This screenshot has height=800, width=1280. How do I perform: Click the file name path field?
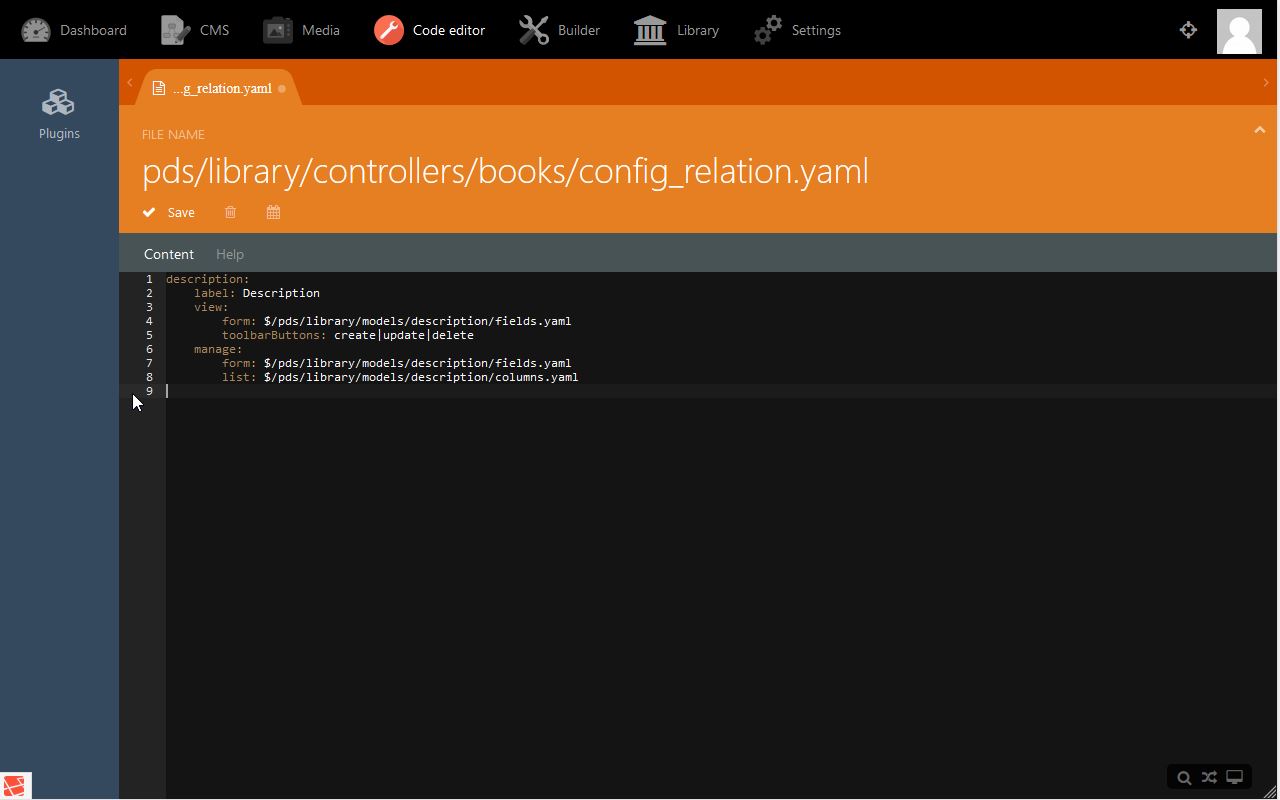click(x=505, y=171)
